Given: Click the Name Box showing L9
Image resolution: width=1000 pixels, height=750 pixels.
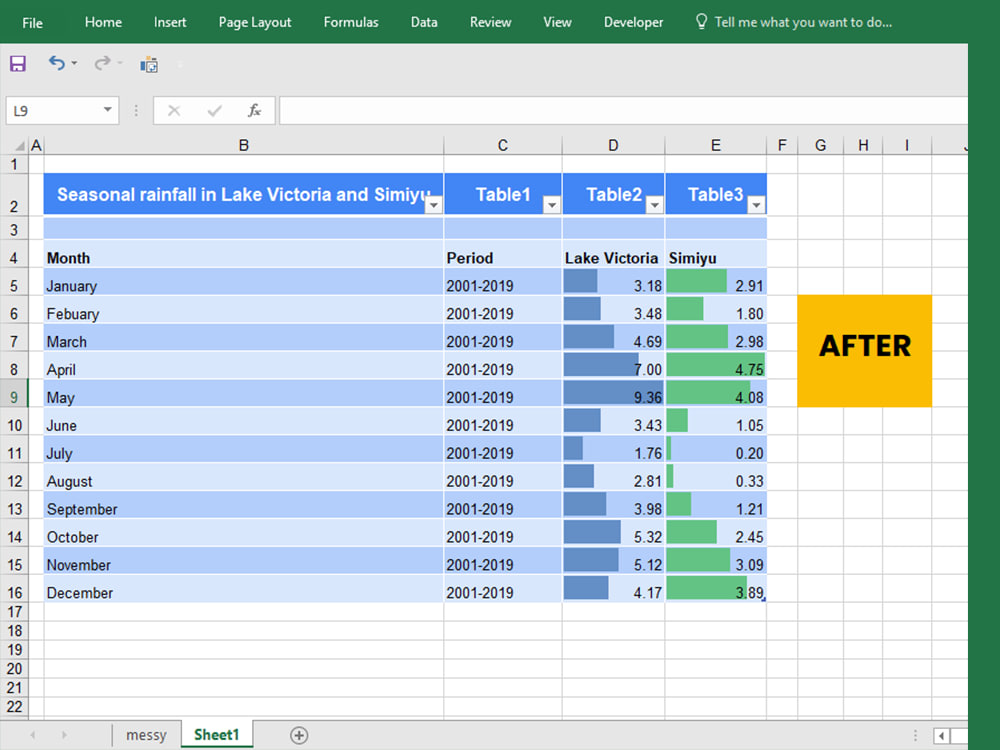Looking at the screenshot, I should (62, 110).
